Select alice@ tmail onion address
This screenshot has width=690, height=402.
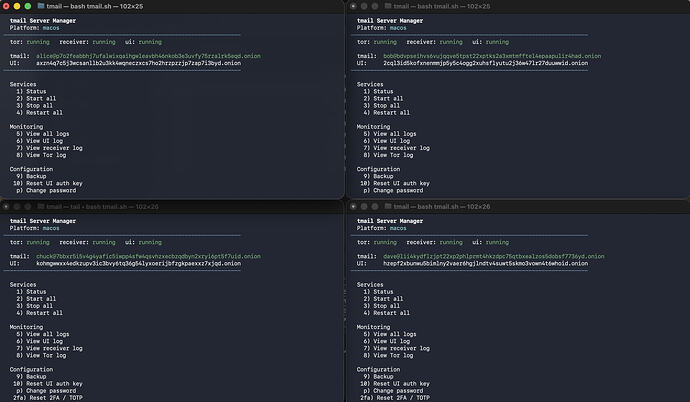(x=148, y=56)
